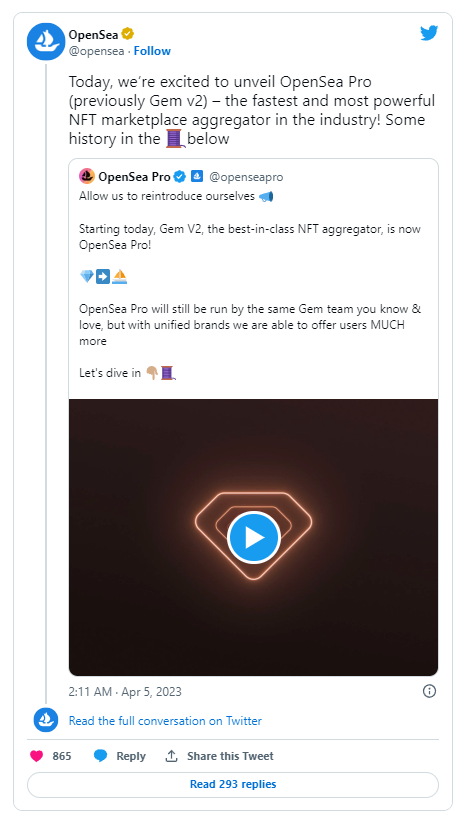Open the @opensea handle link

(96, 51)
